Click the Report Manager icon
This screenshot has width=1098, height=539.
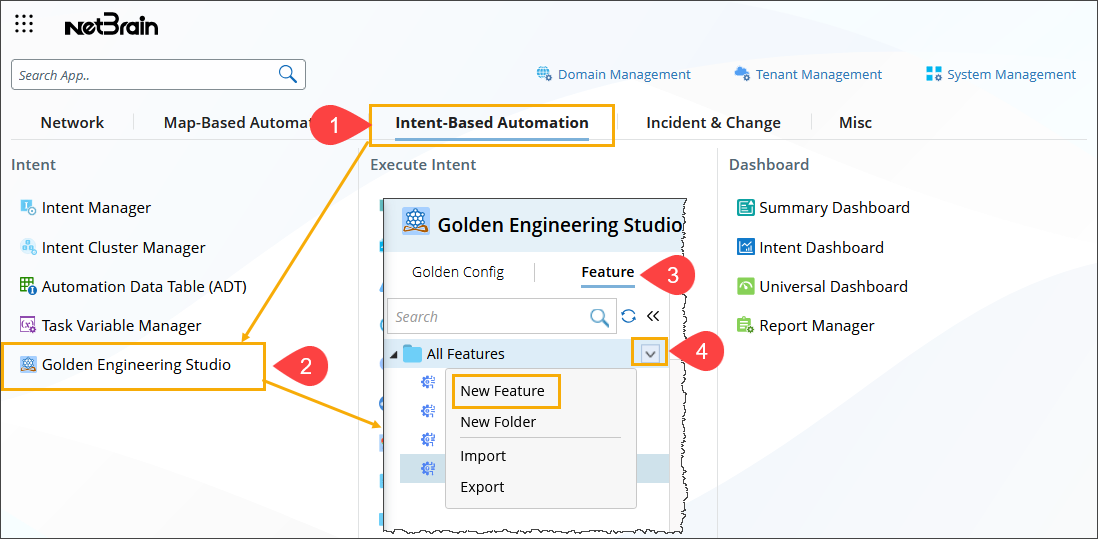click(745, 325)
